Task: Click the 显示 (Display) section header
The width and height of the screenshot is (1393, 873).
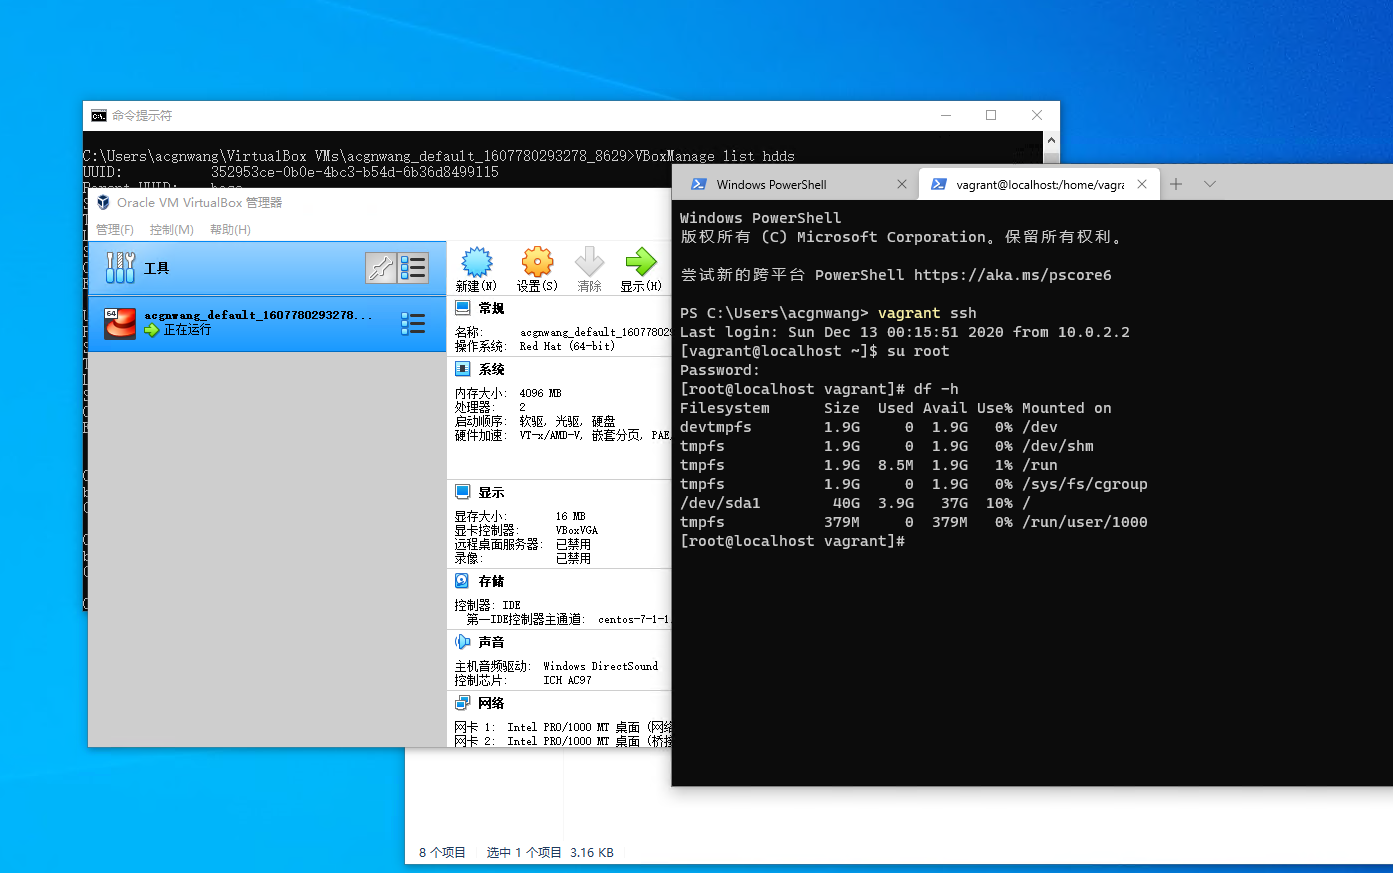Action: pos(491,492)
